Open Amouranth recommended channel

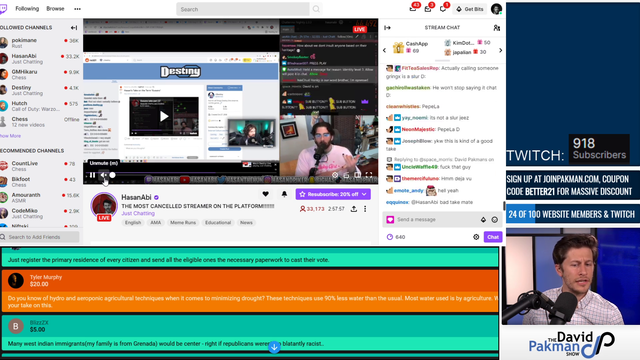(x=40, y=198)
